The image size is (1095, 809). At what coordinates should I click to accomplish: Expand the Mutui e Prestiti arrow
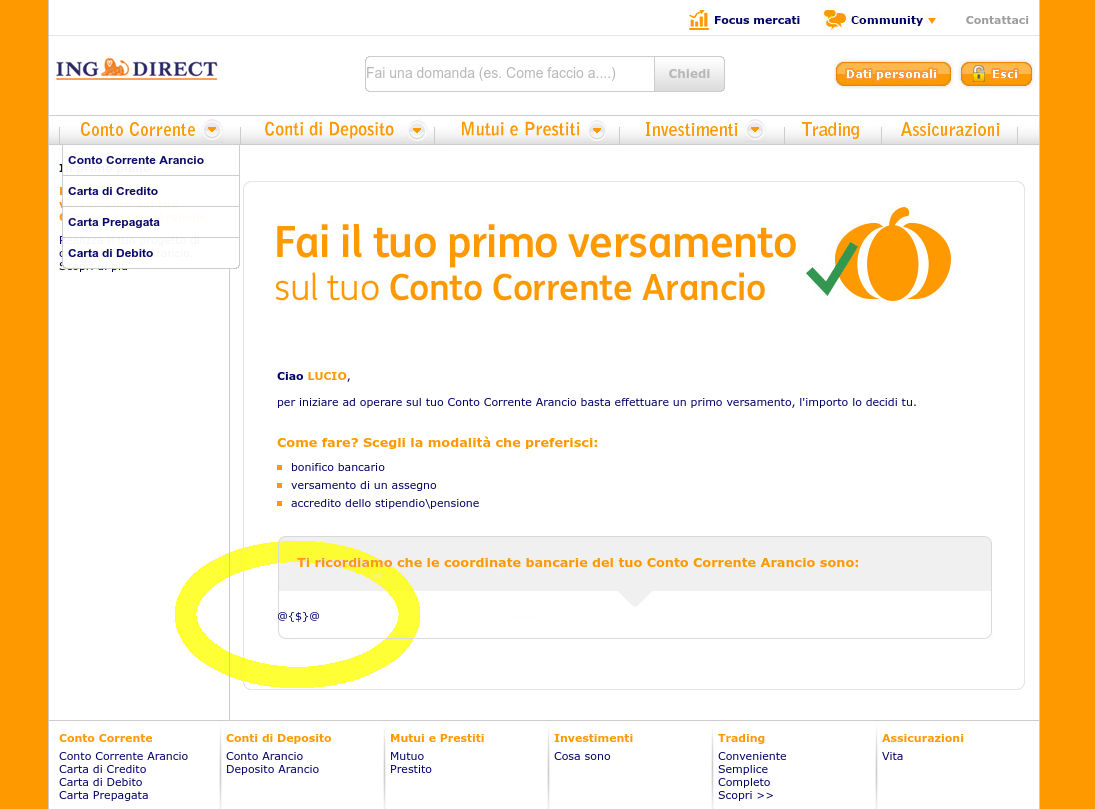click(597, 131)
